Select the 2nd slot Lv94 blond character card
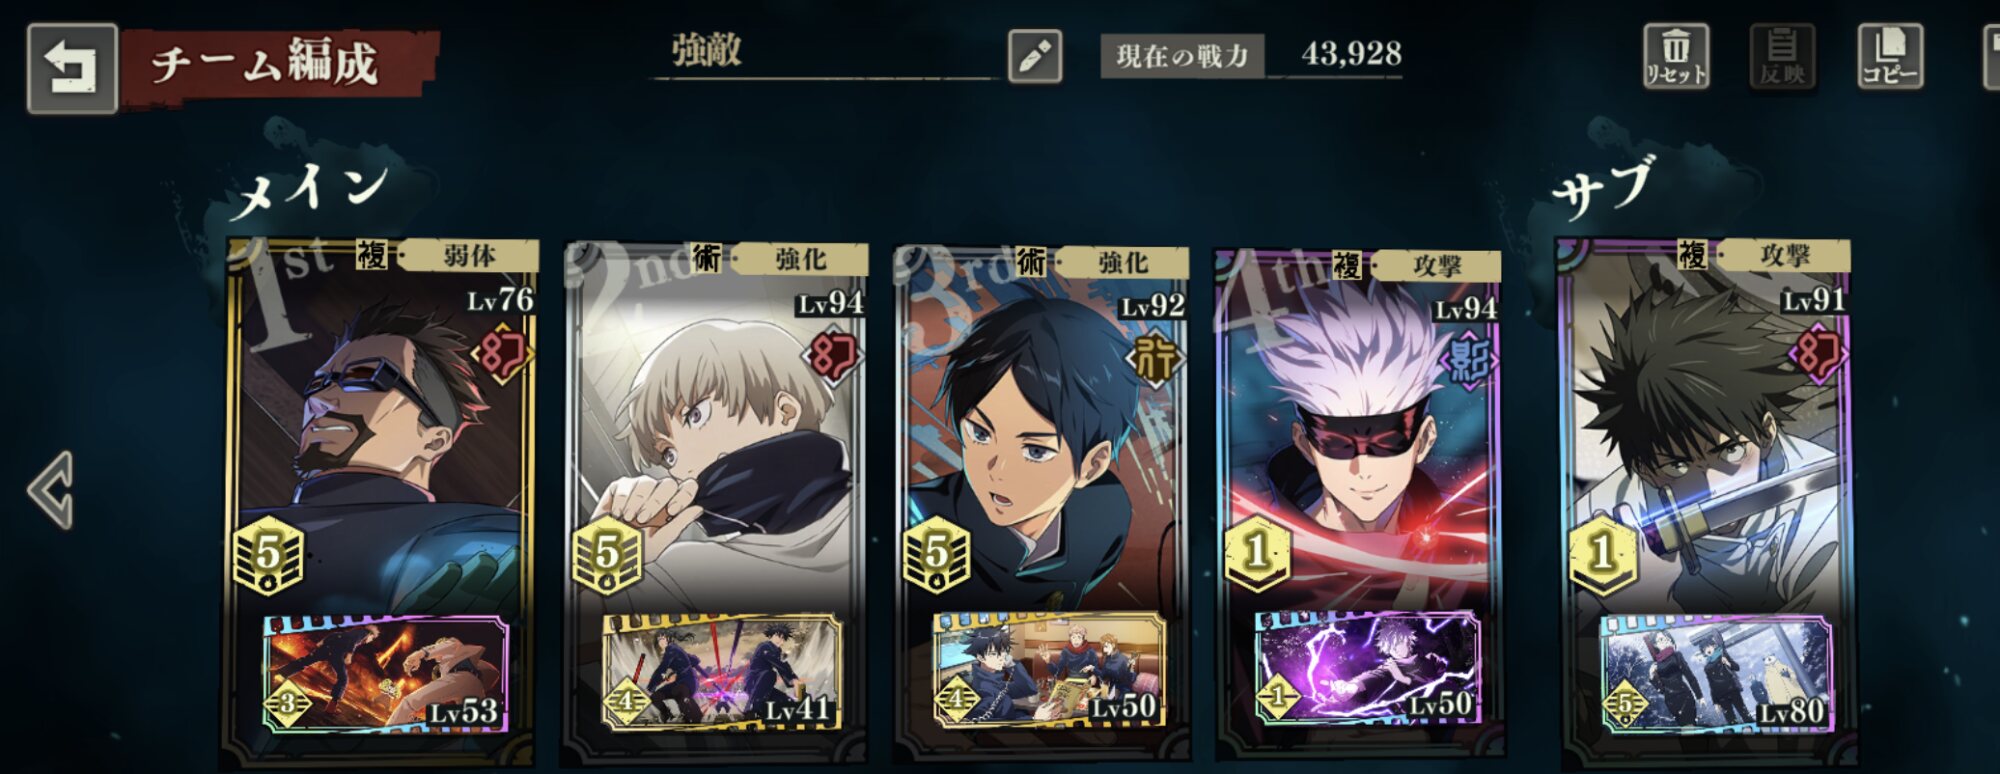The width and height of the screenshot is (2000, 774). [716, 430]
